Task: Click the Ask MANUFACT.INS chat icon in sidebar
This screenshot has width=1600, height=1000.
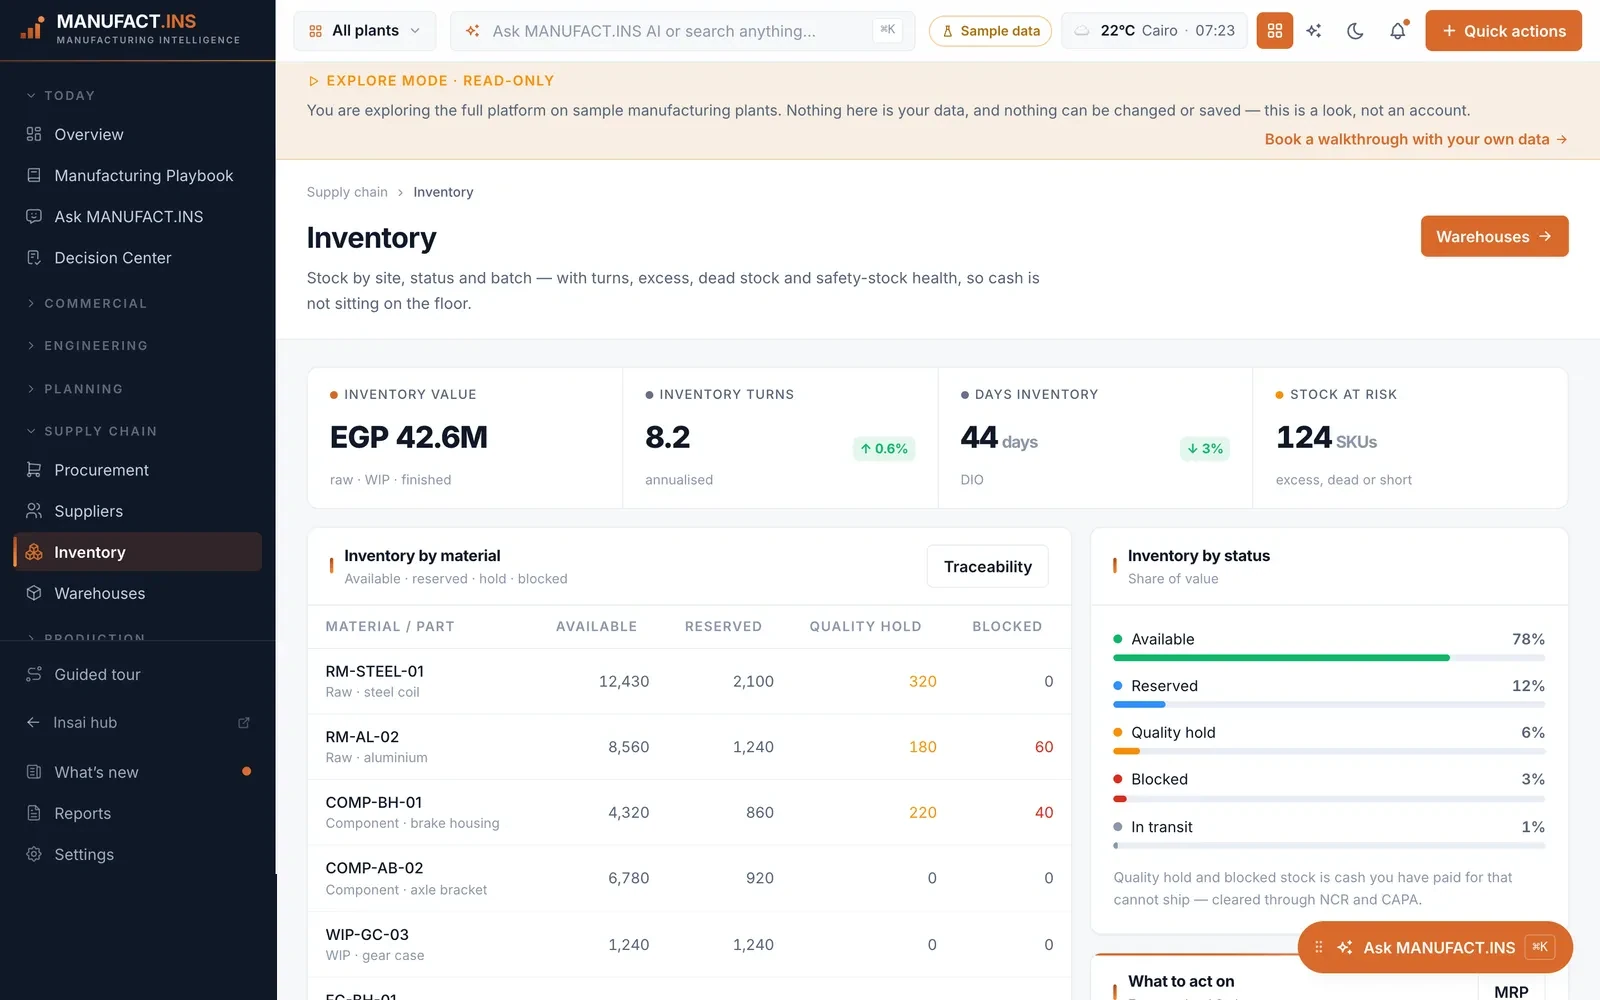Action: [34, 216]
